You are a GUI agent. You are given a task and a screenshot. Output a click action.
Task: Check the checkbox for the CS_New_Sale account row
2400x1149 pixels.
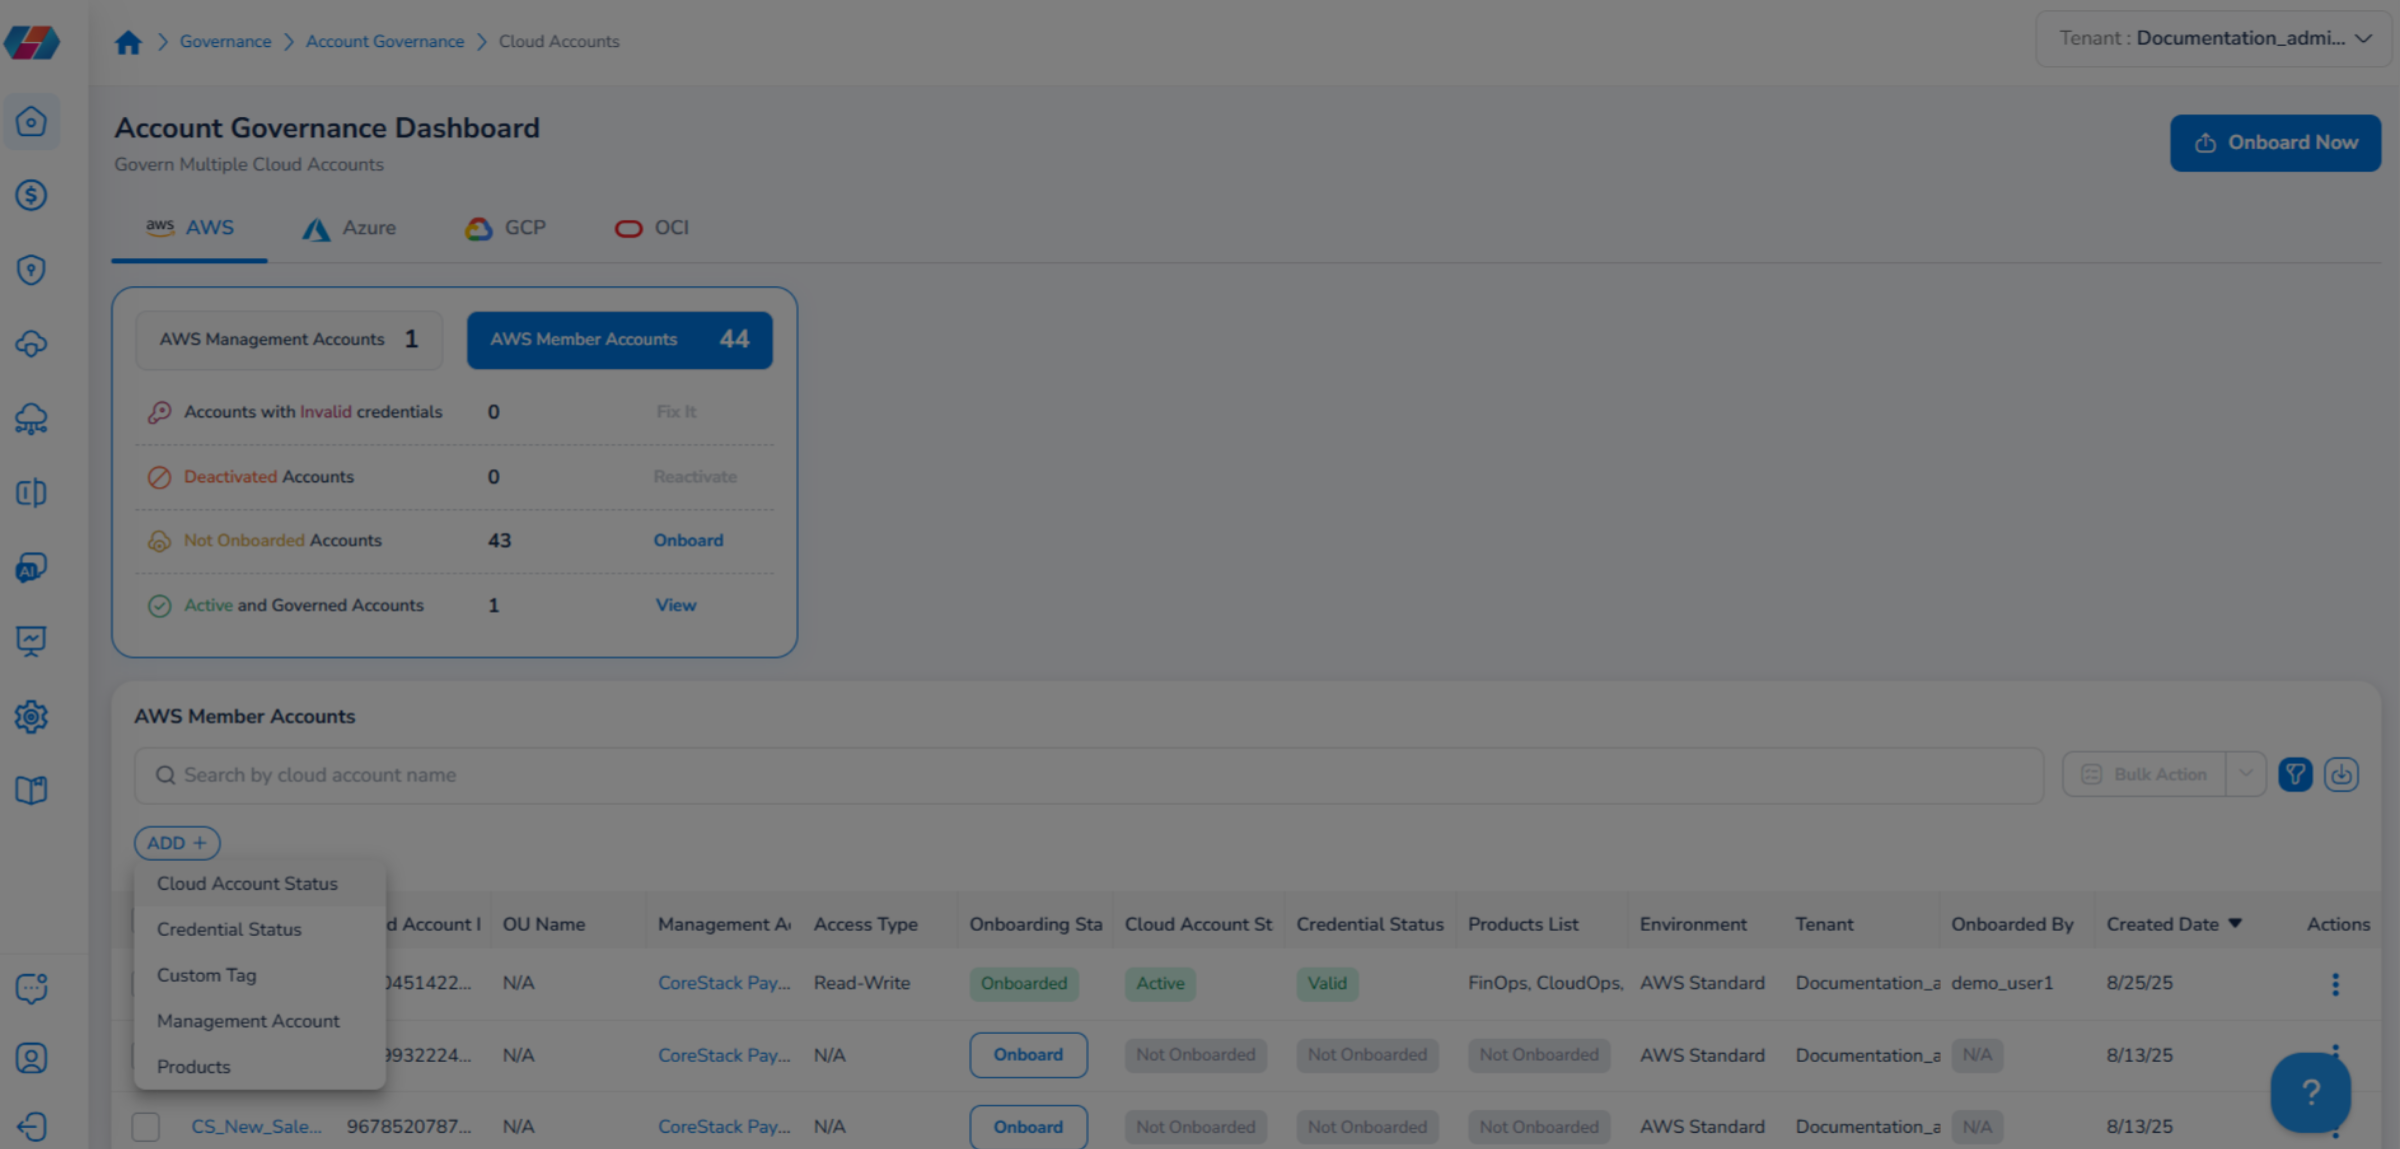click(x=144, y=1126)
